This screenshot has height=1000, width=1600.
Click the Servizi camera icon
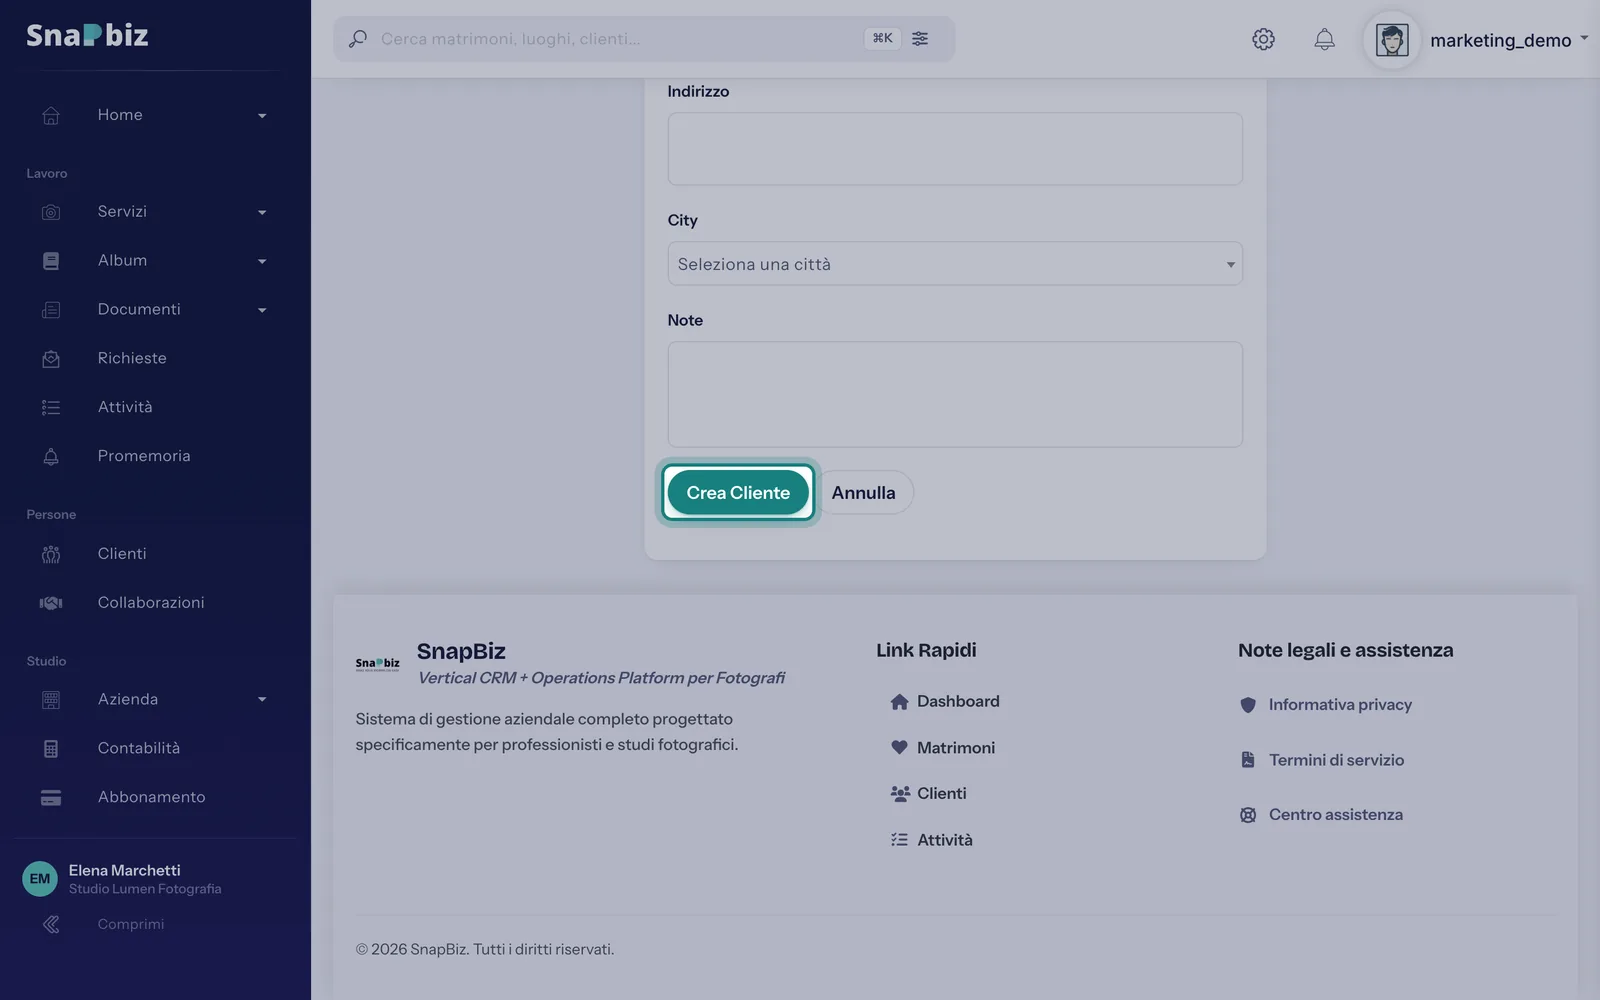(x=51, y=212)
